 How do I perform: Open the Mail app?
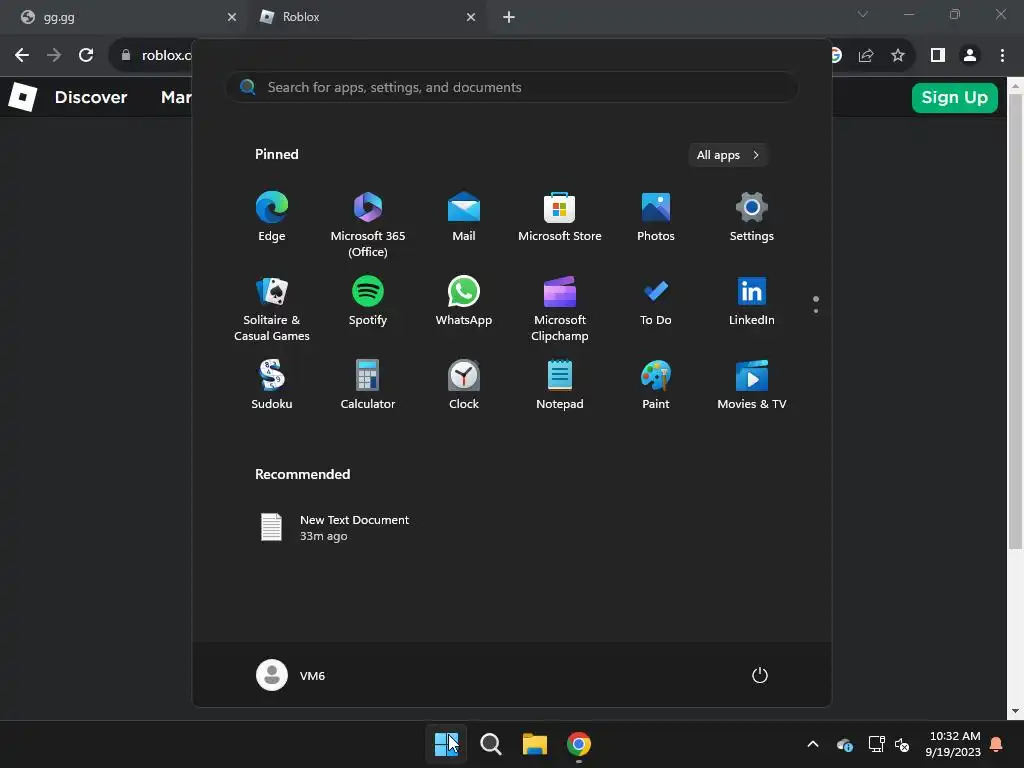464,217
